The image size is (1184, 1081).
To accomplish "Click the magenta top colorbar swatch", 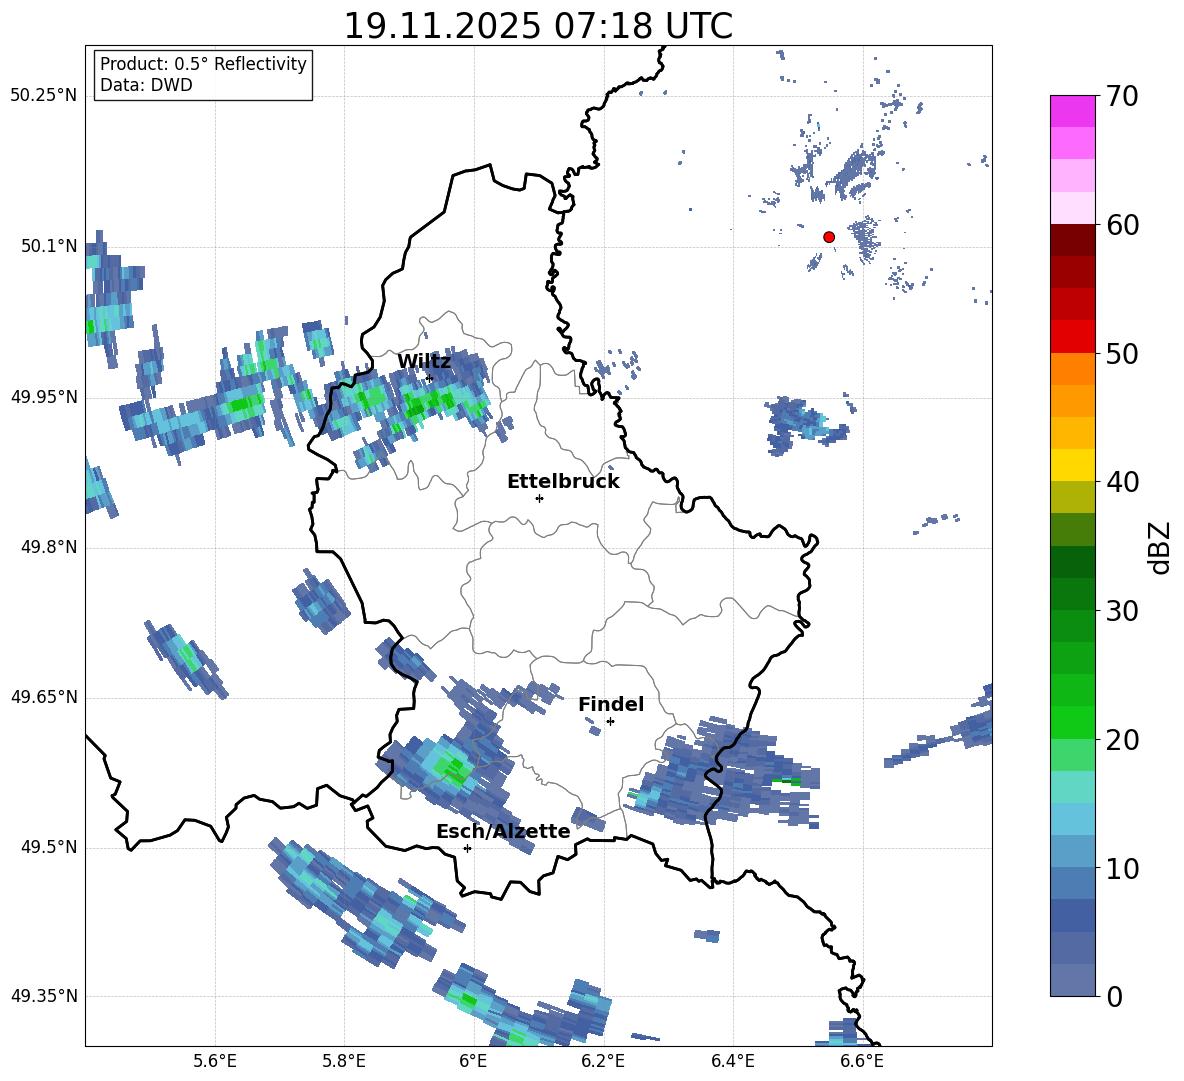I will pos(1072,111).
